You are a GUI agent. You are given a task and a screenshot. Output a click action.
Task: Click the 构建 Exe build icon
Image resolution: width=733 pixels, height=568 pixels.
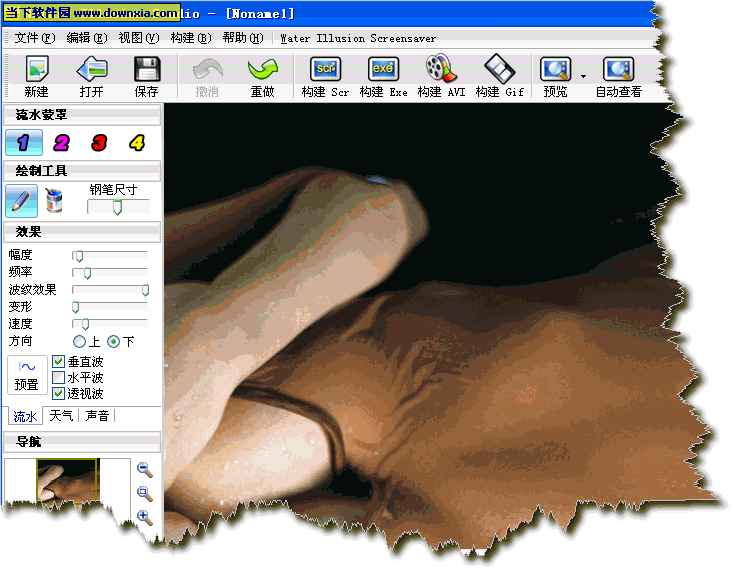384,70
